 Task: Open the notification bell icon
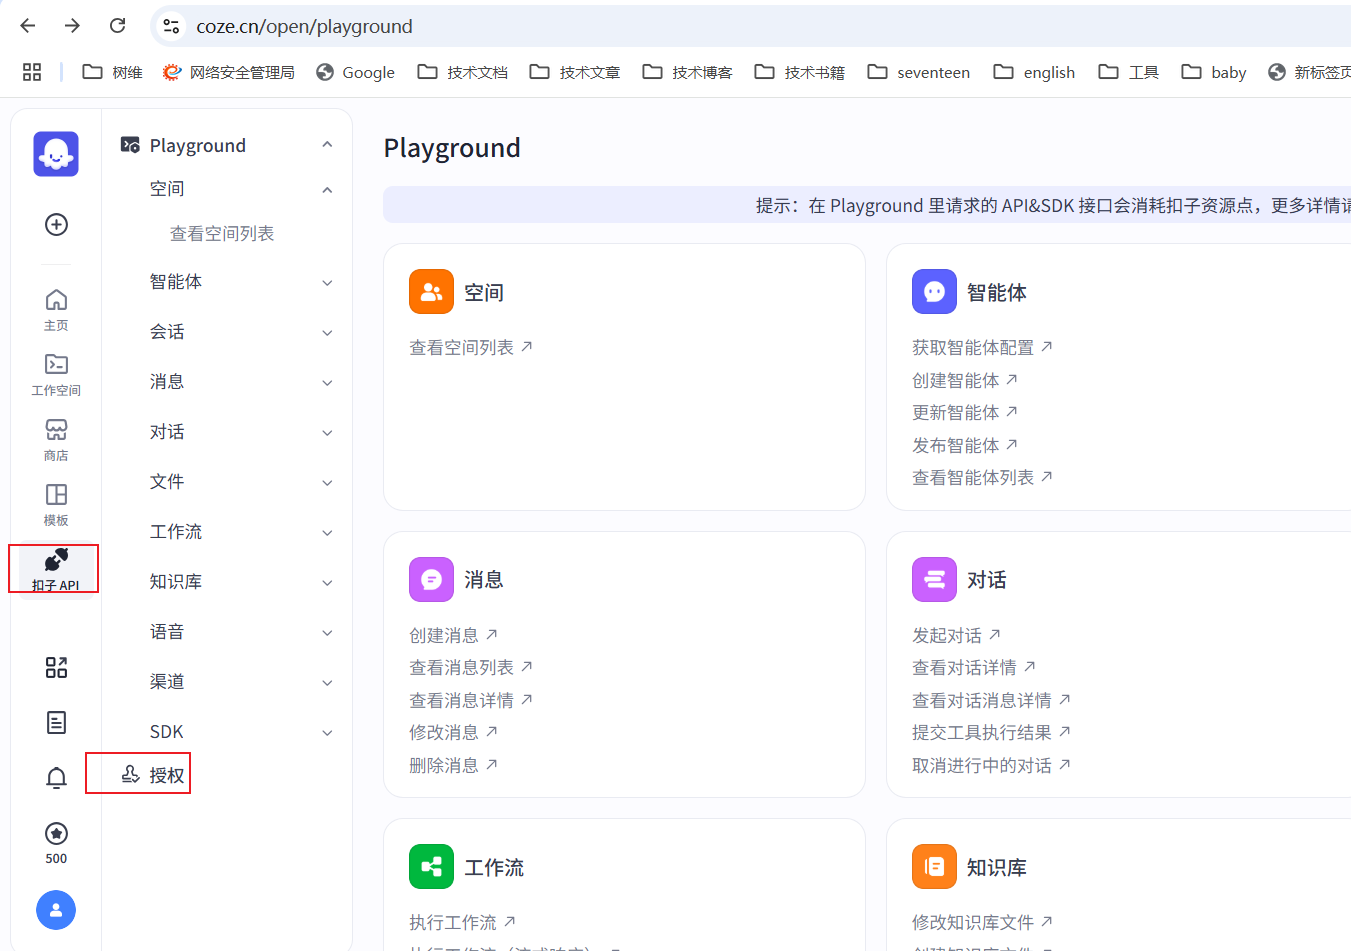click(56, 778)
